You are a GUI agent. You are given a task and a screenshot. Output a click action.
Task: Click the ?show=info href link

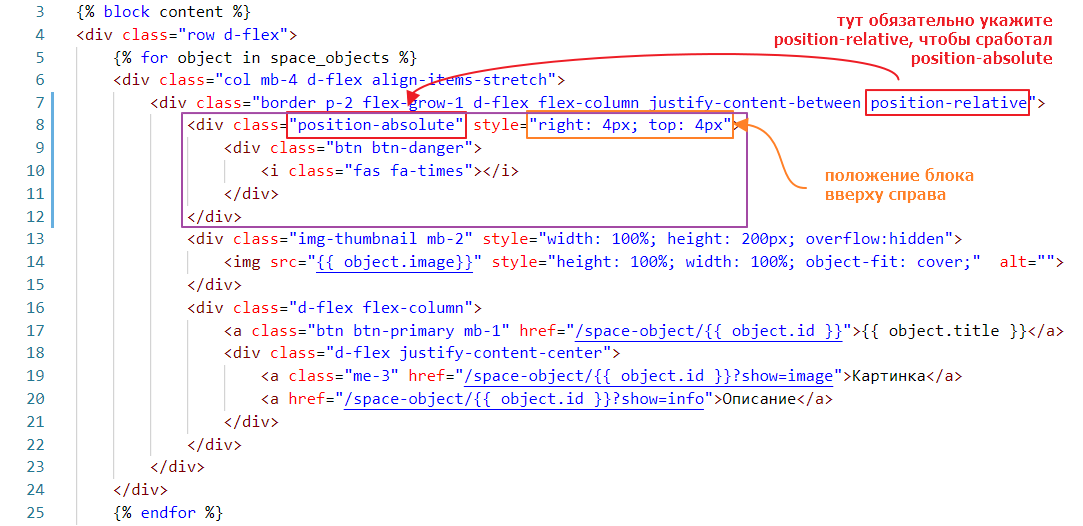[x=527, y=399]
